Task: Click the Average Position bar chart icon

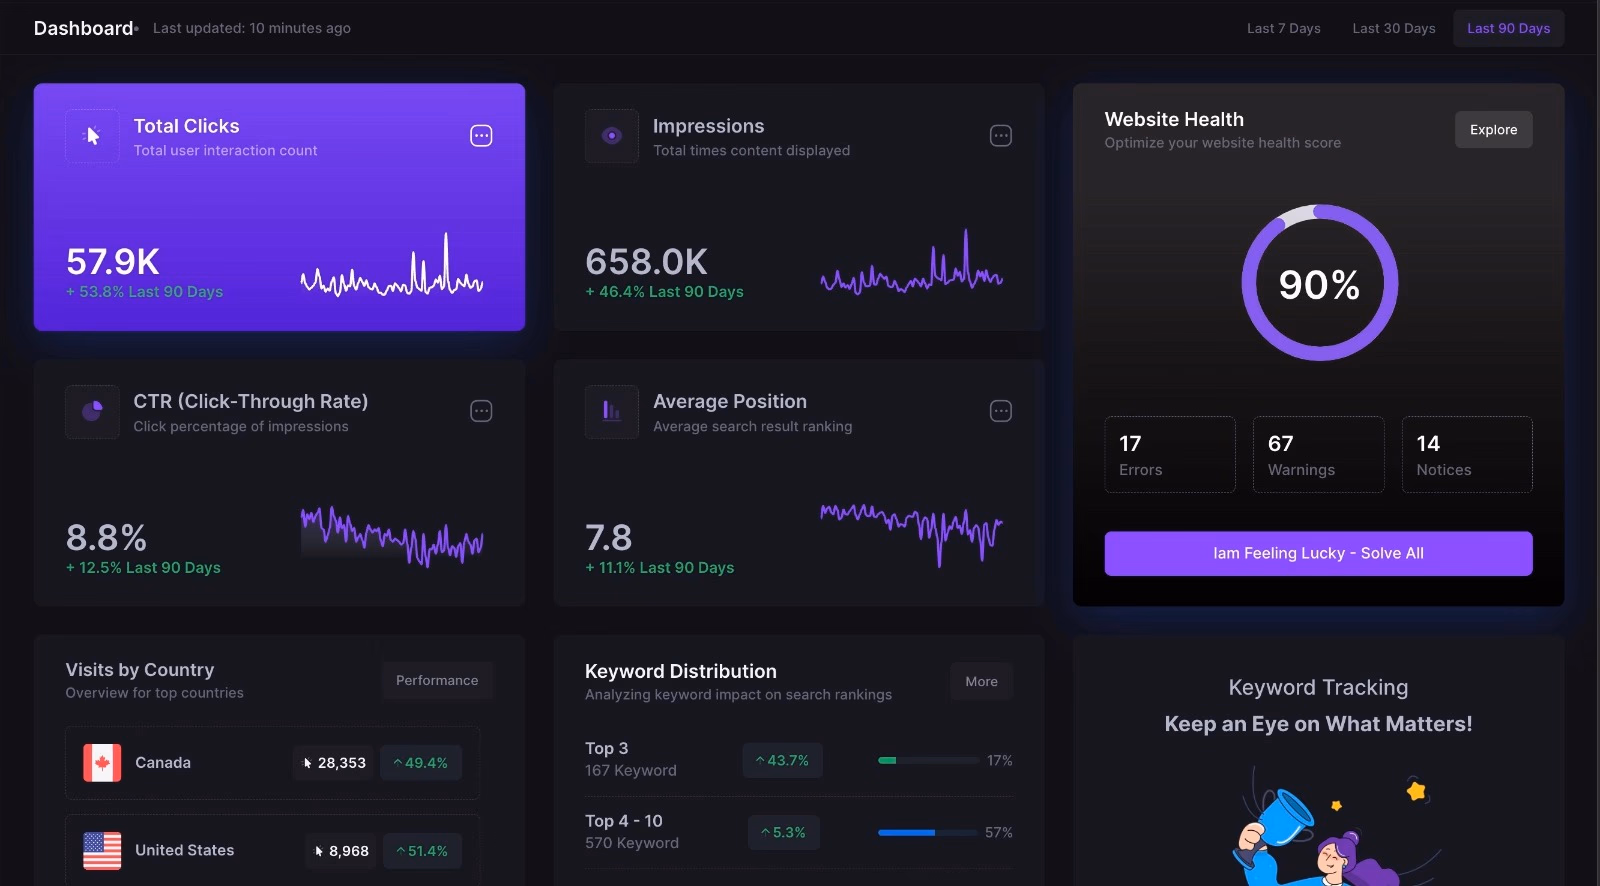Action: (x=612, y=411)
